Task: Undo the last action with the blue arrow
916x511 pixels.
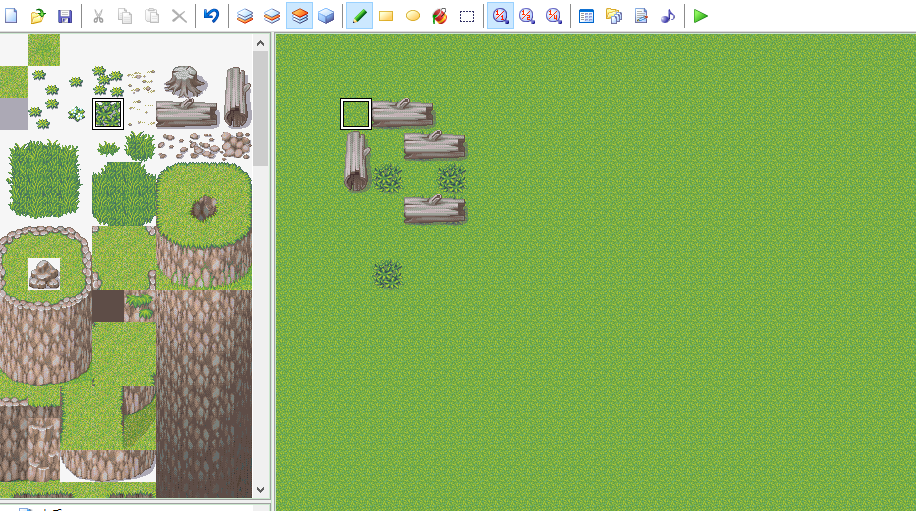Action: 211,16
